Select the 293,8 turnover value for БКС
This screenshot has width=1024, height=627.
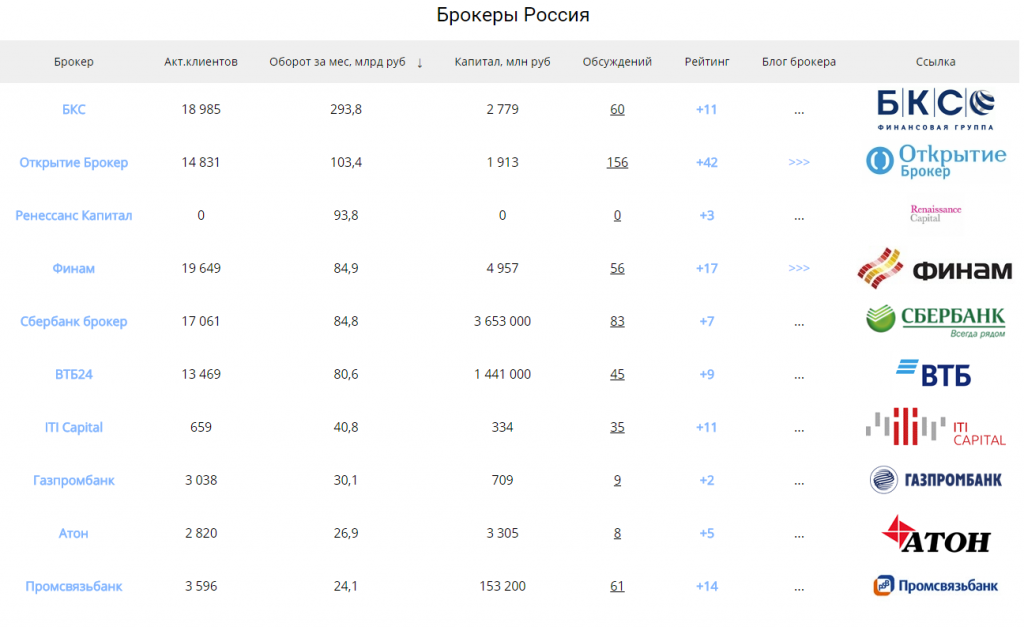345,109
